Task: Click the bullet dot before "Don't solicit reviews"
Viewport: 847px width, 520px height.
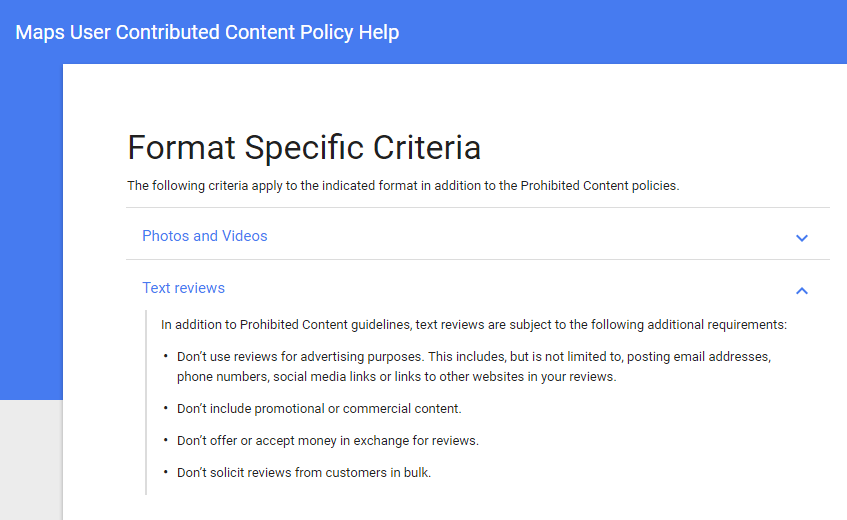Action: coord(166,471)
